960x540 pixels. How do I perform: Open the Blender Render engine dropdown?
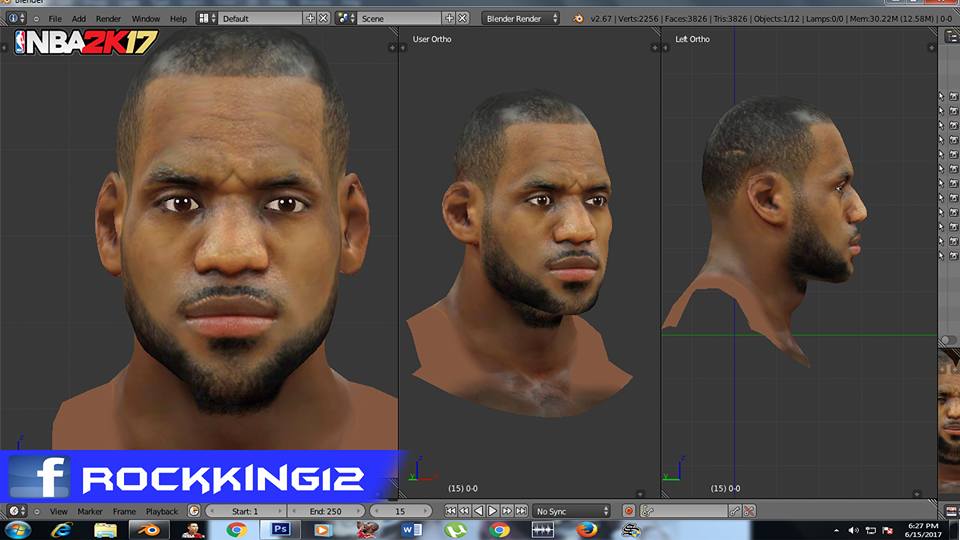click(x=520, y=18)
